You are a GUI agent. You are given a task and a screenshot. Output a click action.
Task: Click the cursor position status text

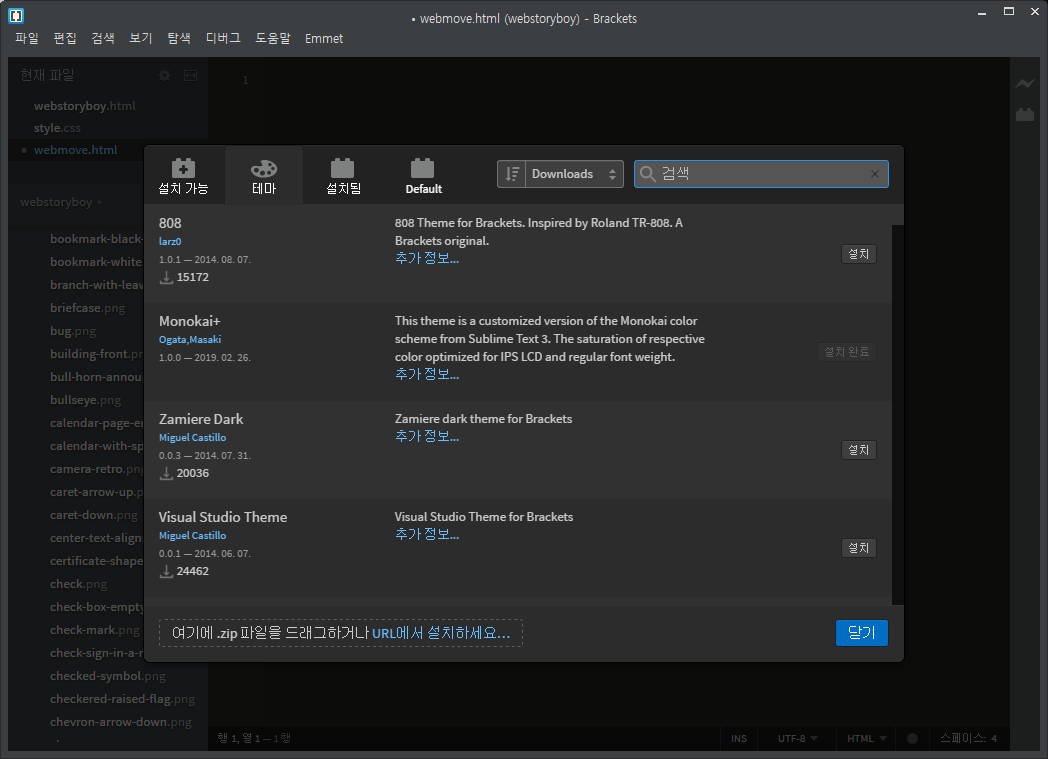pyautogui.click(x=254, y=738)
